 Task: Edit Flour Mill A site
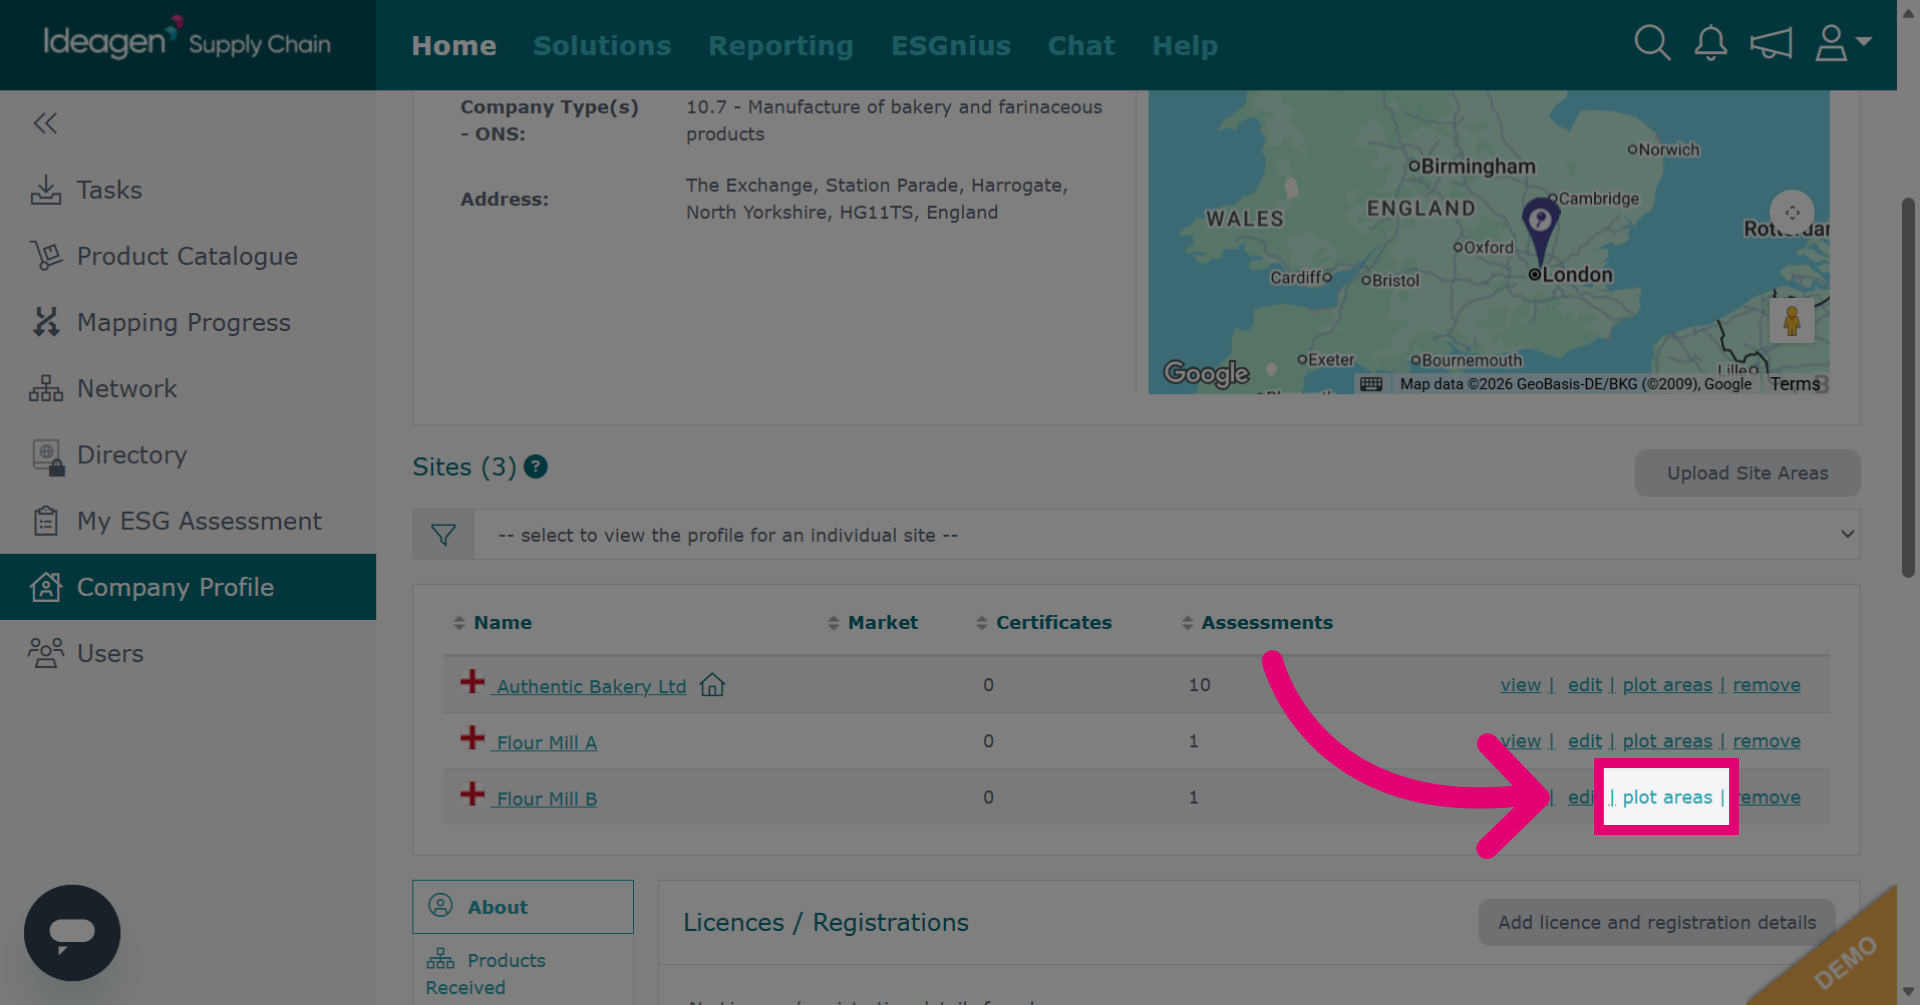1584,741
